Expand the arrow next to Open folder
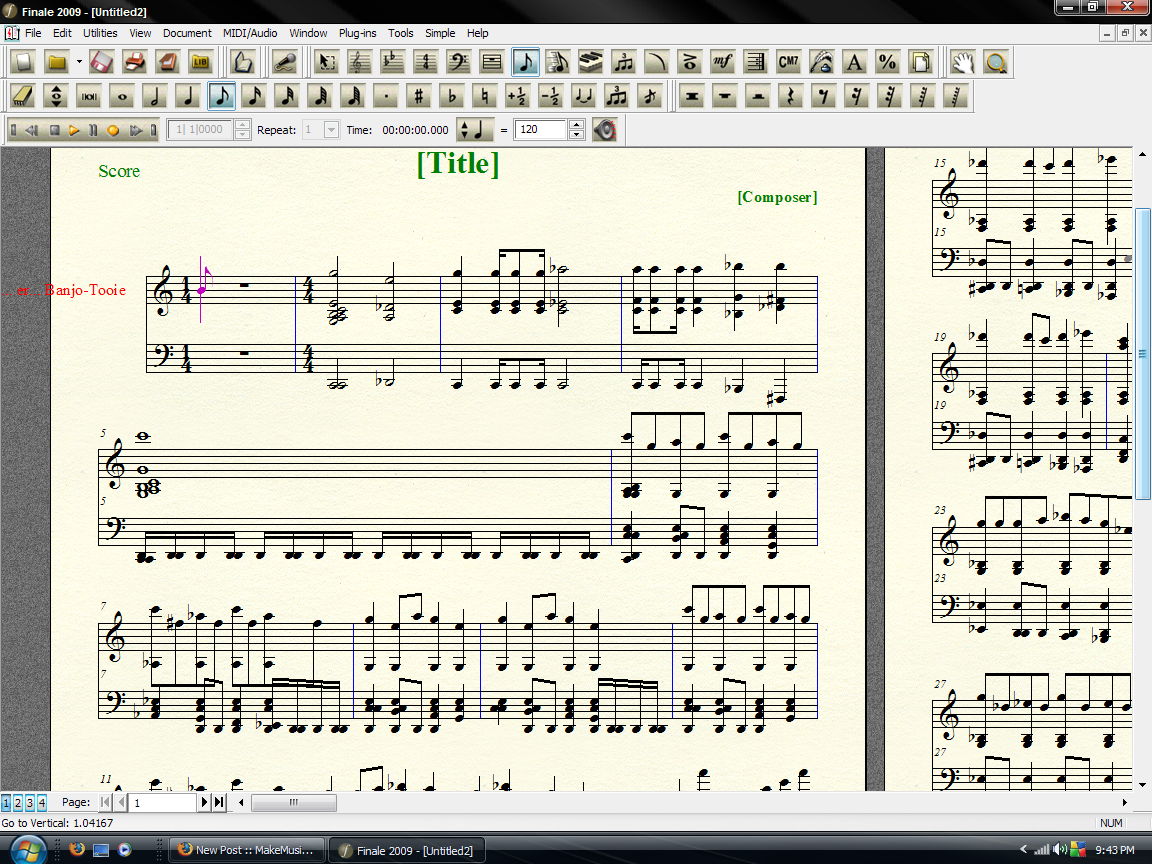The image size is (1152, 864). (79, 62)
